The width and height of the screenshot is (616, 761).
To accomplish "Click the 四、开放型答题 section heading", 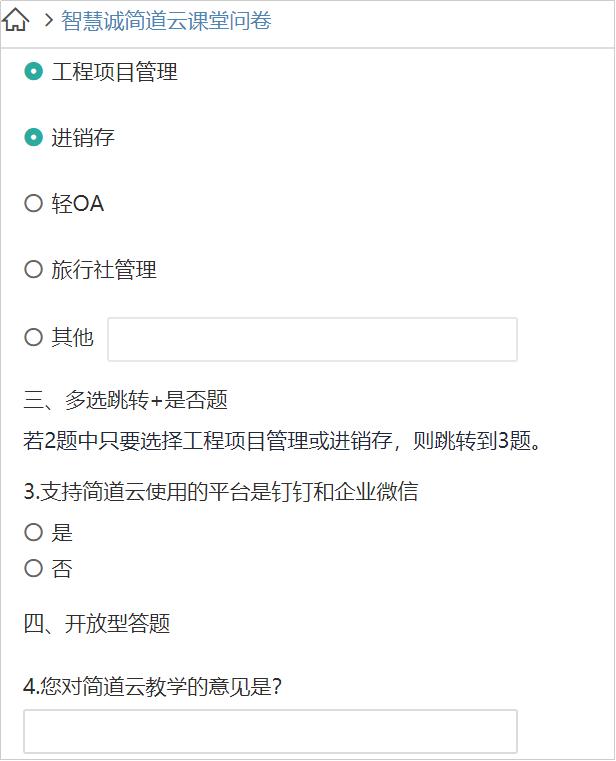I will 97,624.
